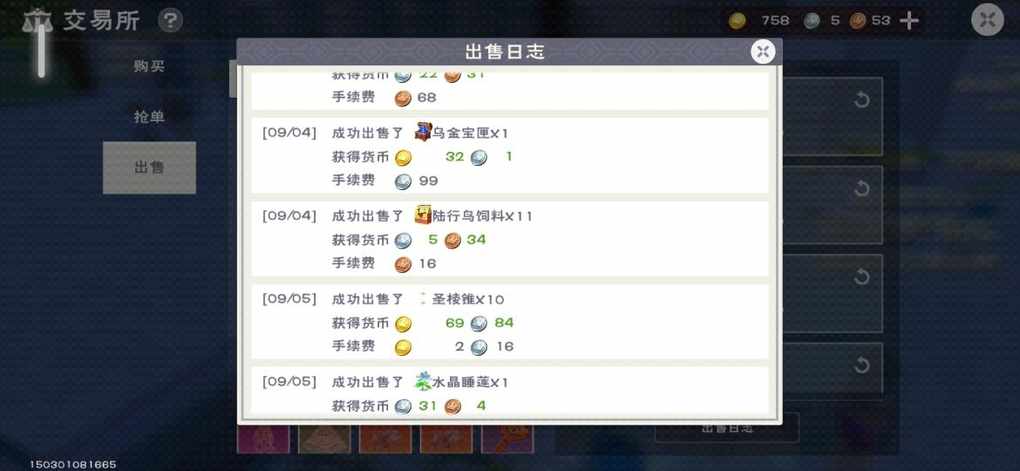Switch to the 抢单 tab
This screenshot has width=1020, height=471.
149,118
